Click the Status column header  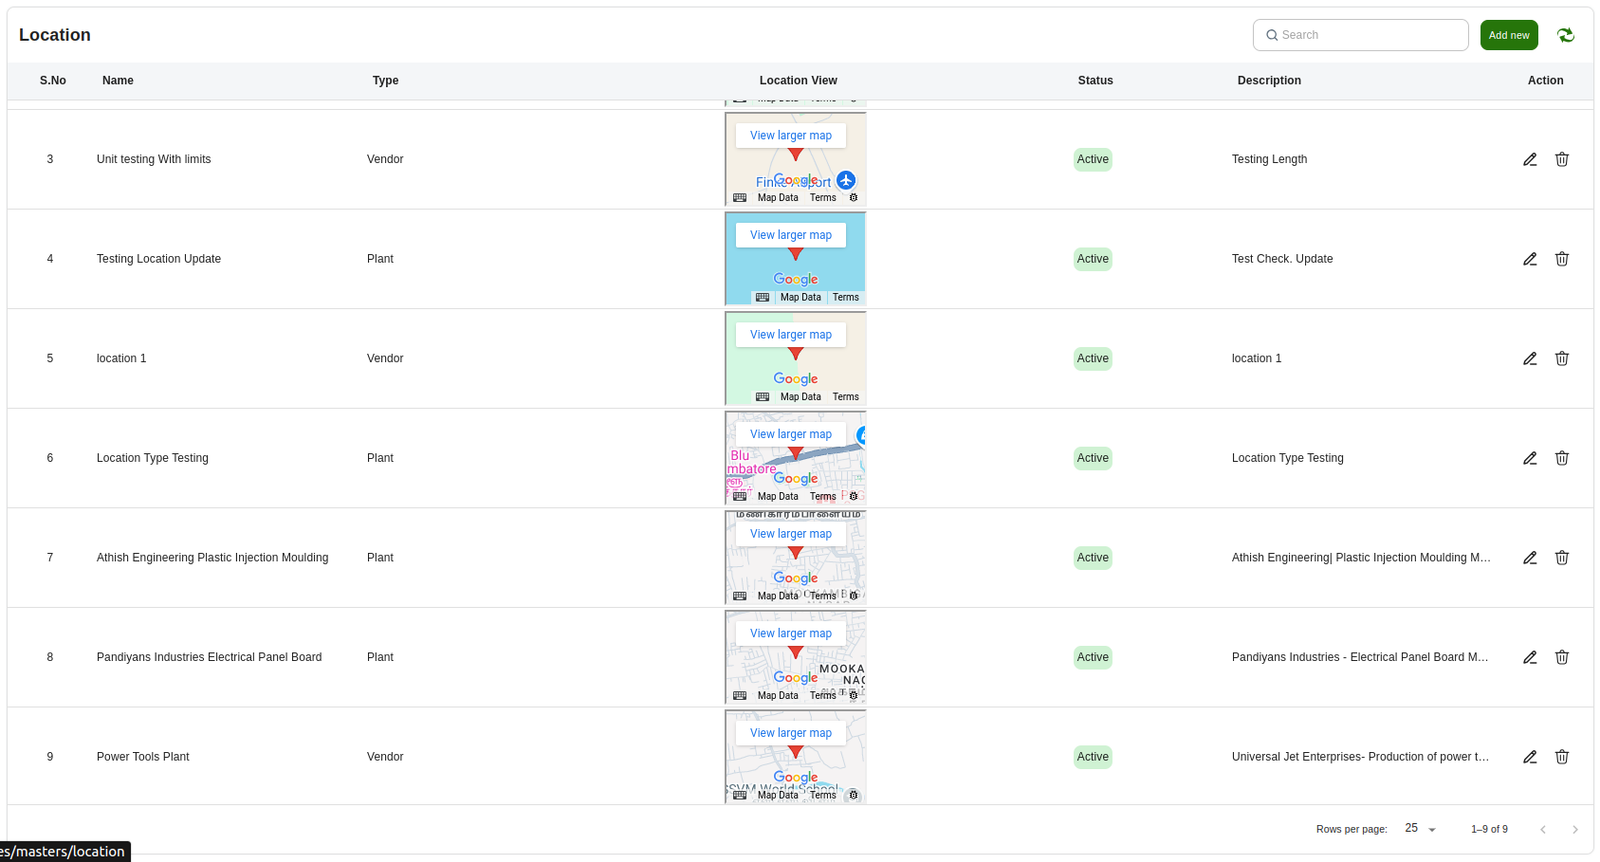point(1095,81)
